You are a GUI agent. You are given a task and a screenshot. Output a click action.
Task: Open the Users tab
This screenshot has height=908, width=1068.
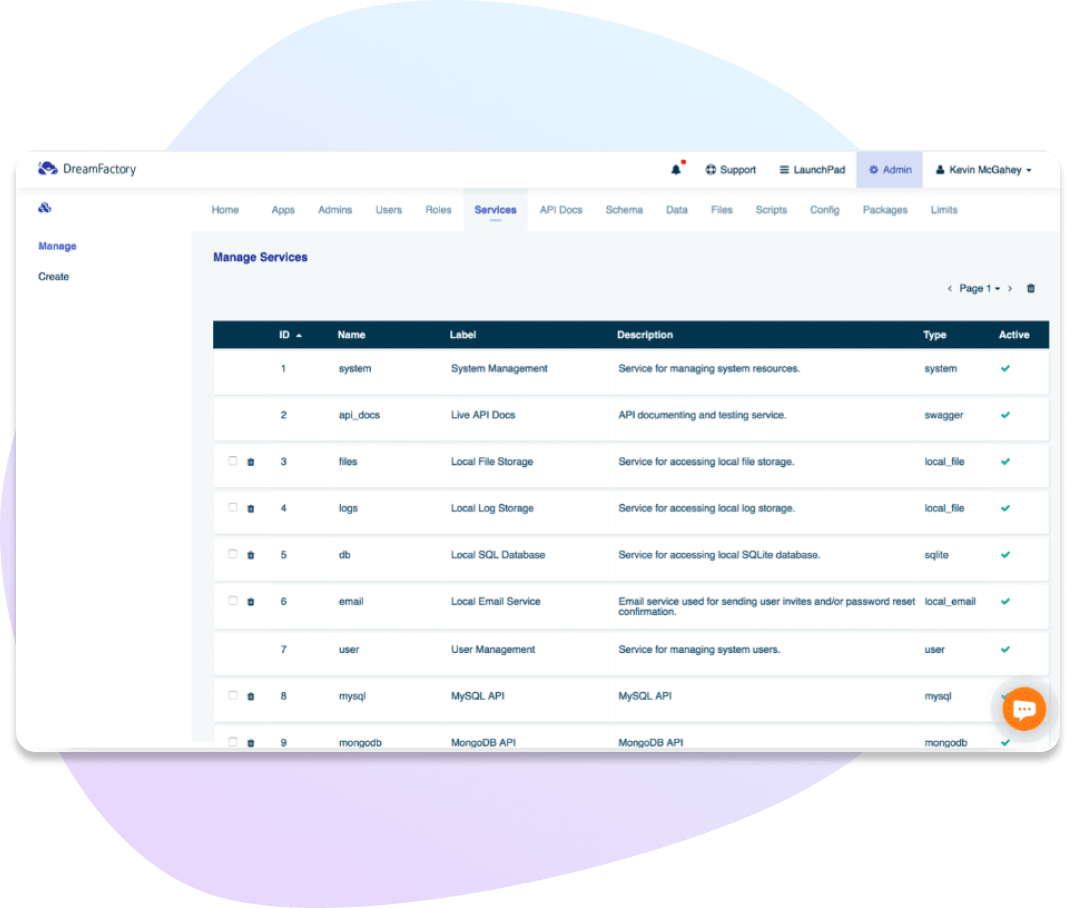[388, 210]
